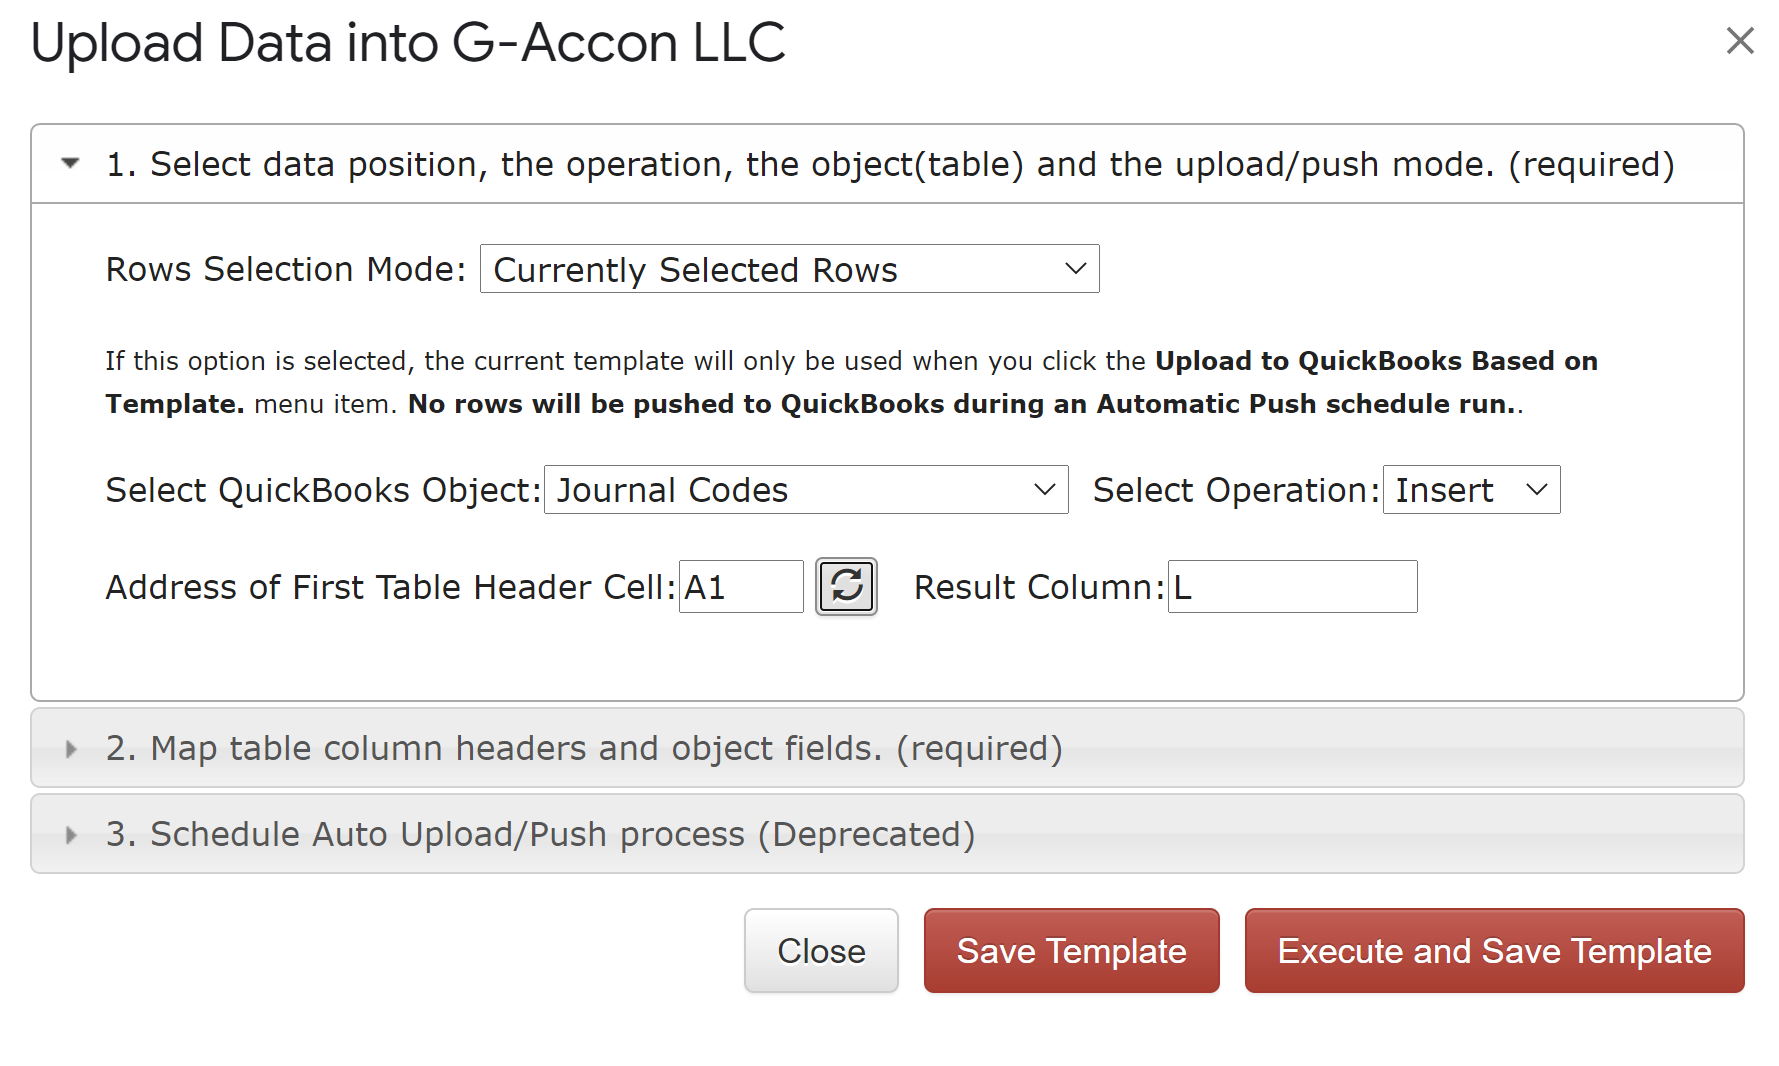Image resolution: width=1779 pixels, height=1066 pixels.
Task: Click the Close button
Action: [x=821, y=951]
